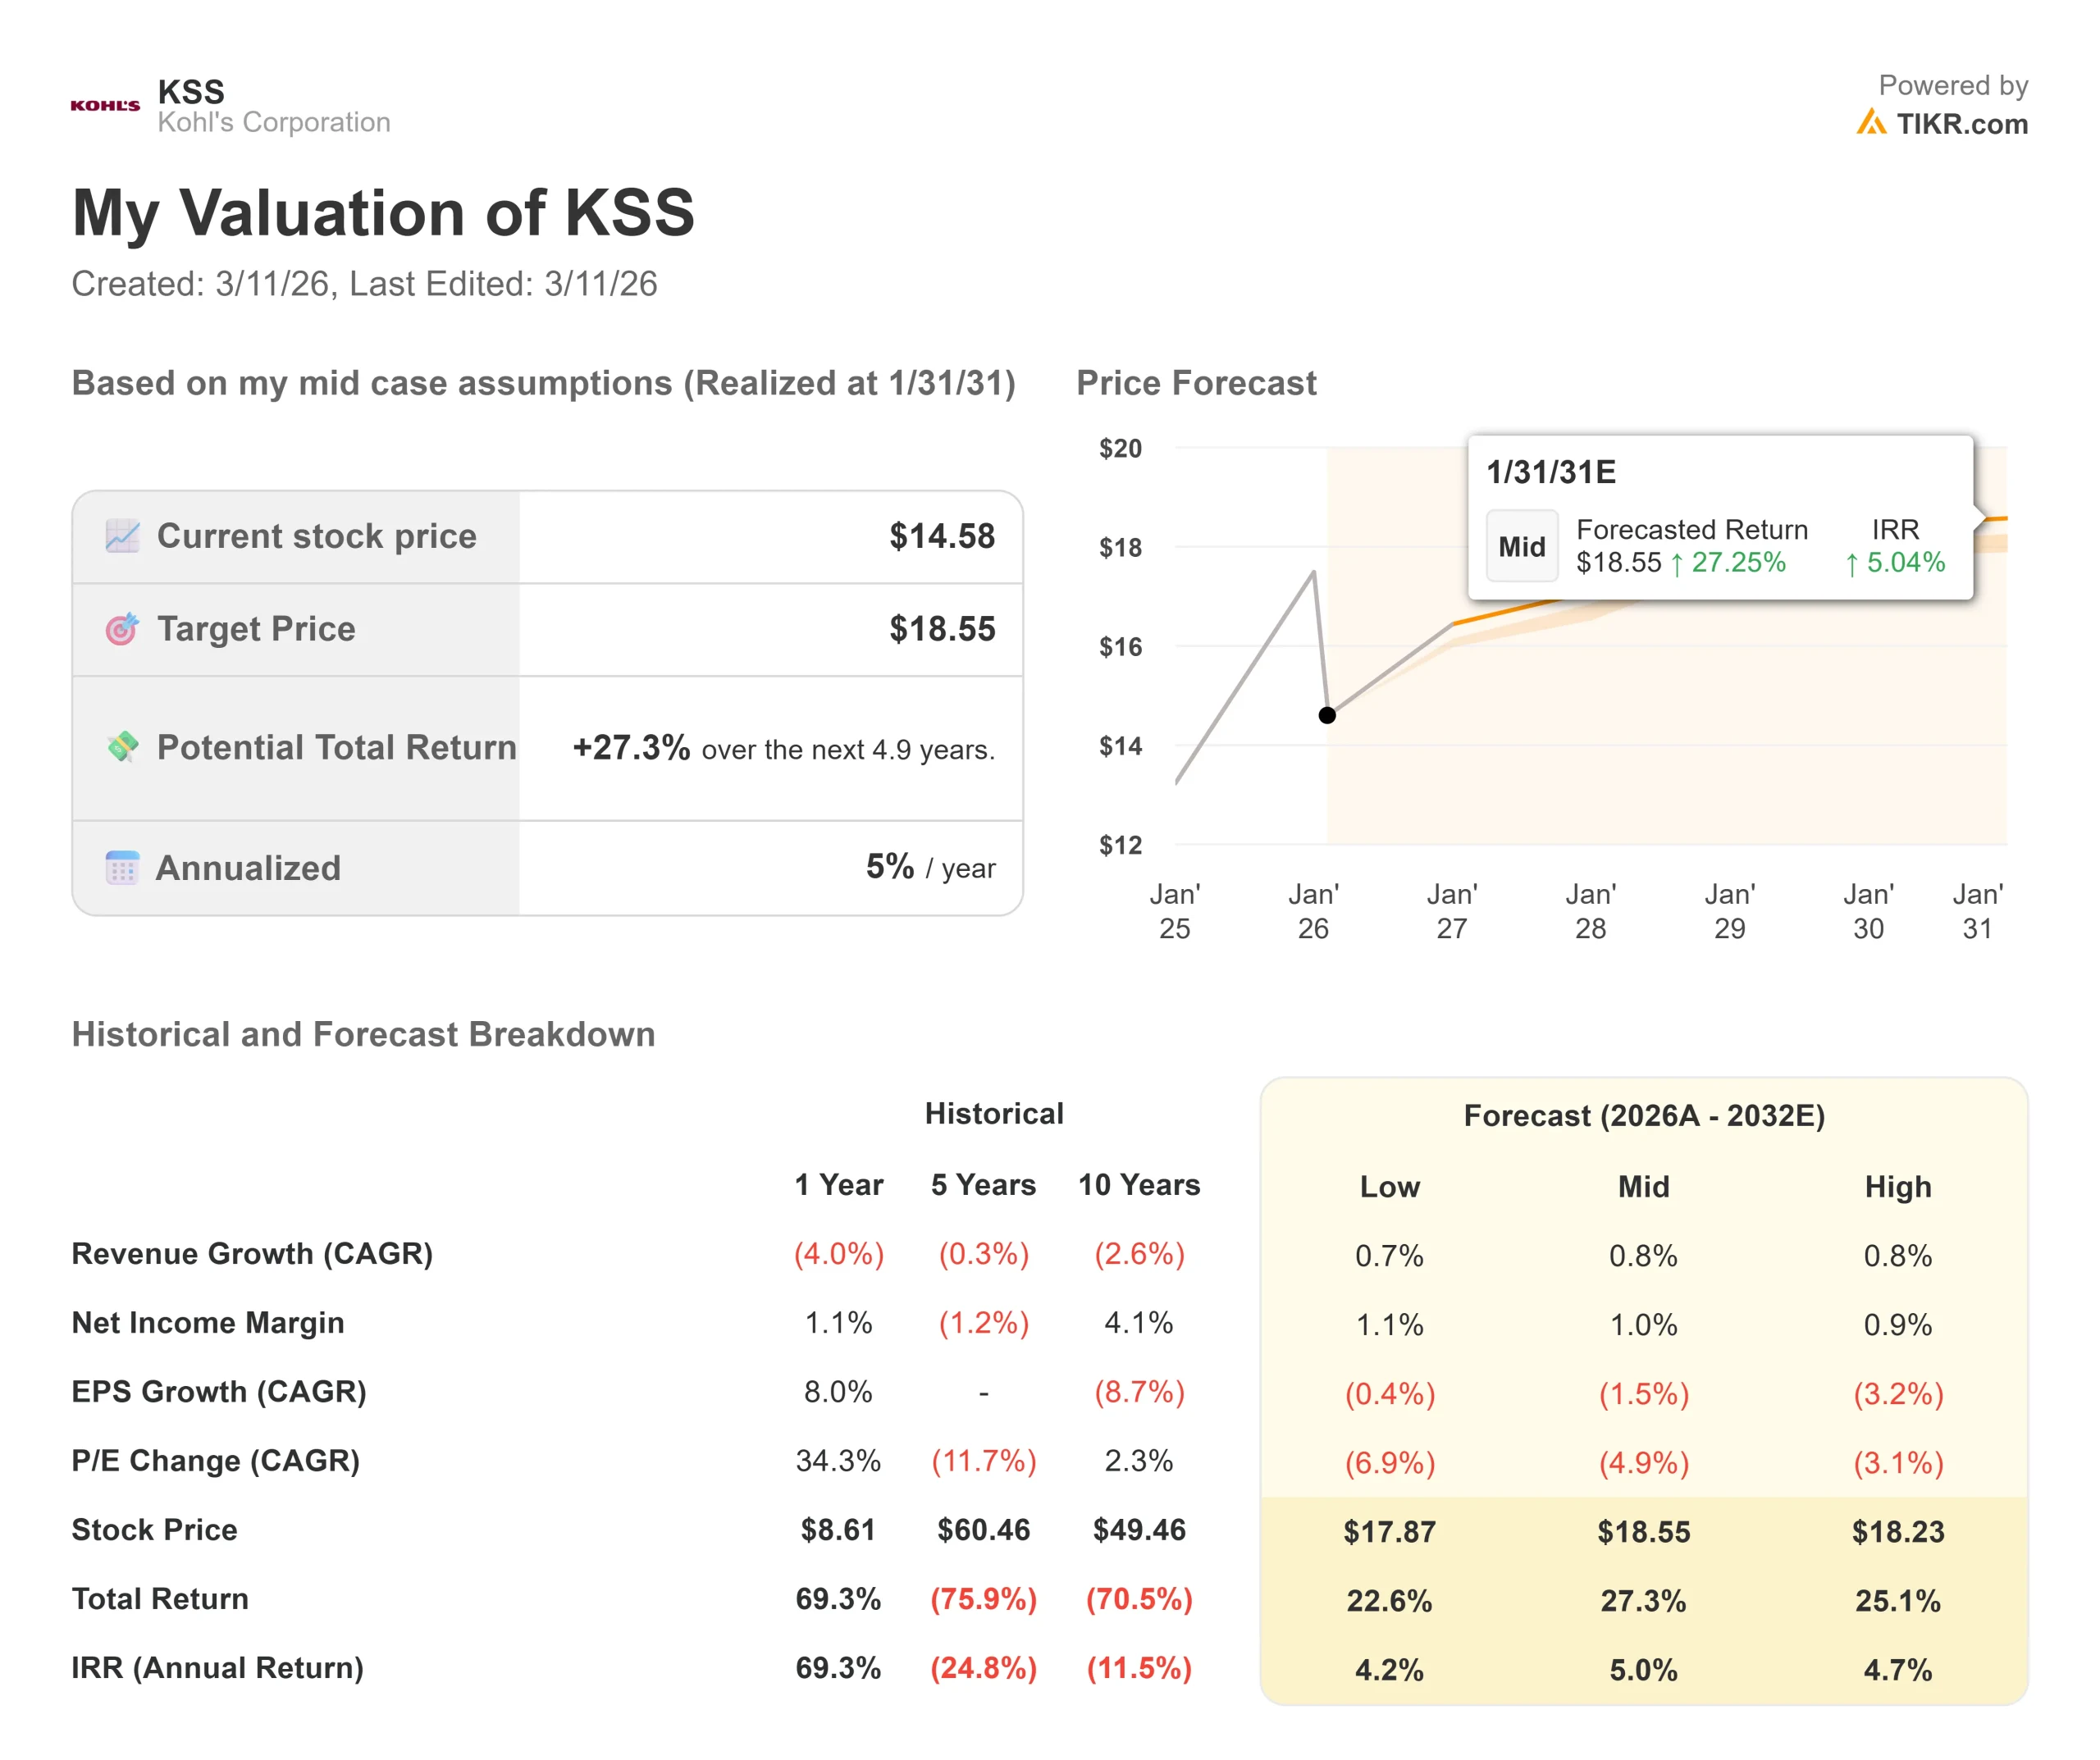Click the Mid badge in chart tooltip
This screenshot has width=2100, height=1760.
coord(1521,547)
